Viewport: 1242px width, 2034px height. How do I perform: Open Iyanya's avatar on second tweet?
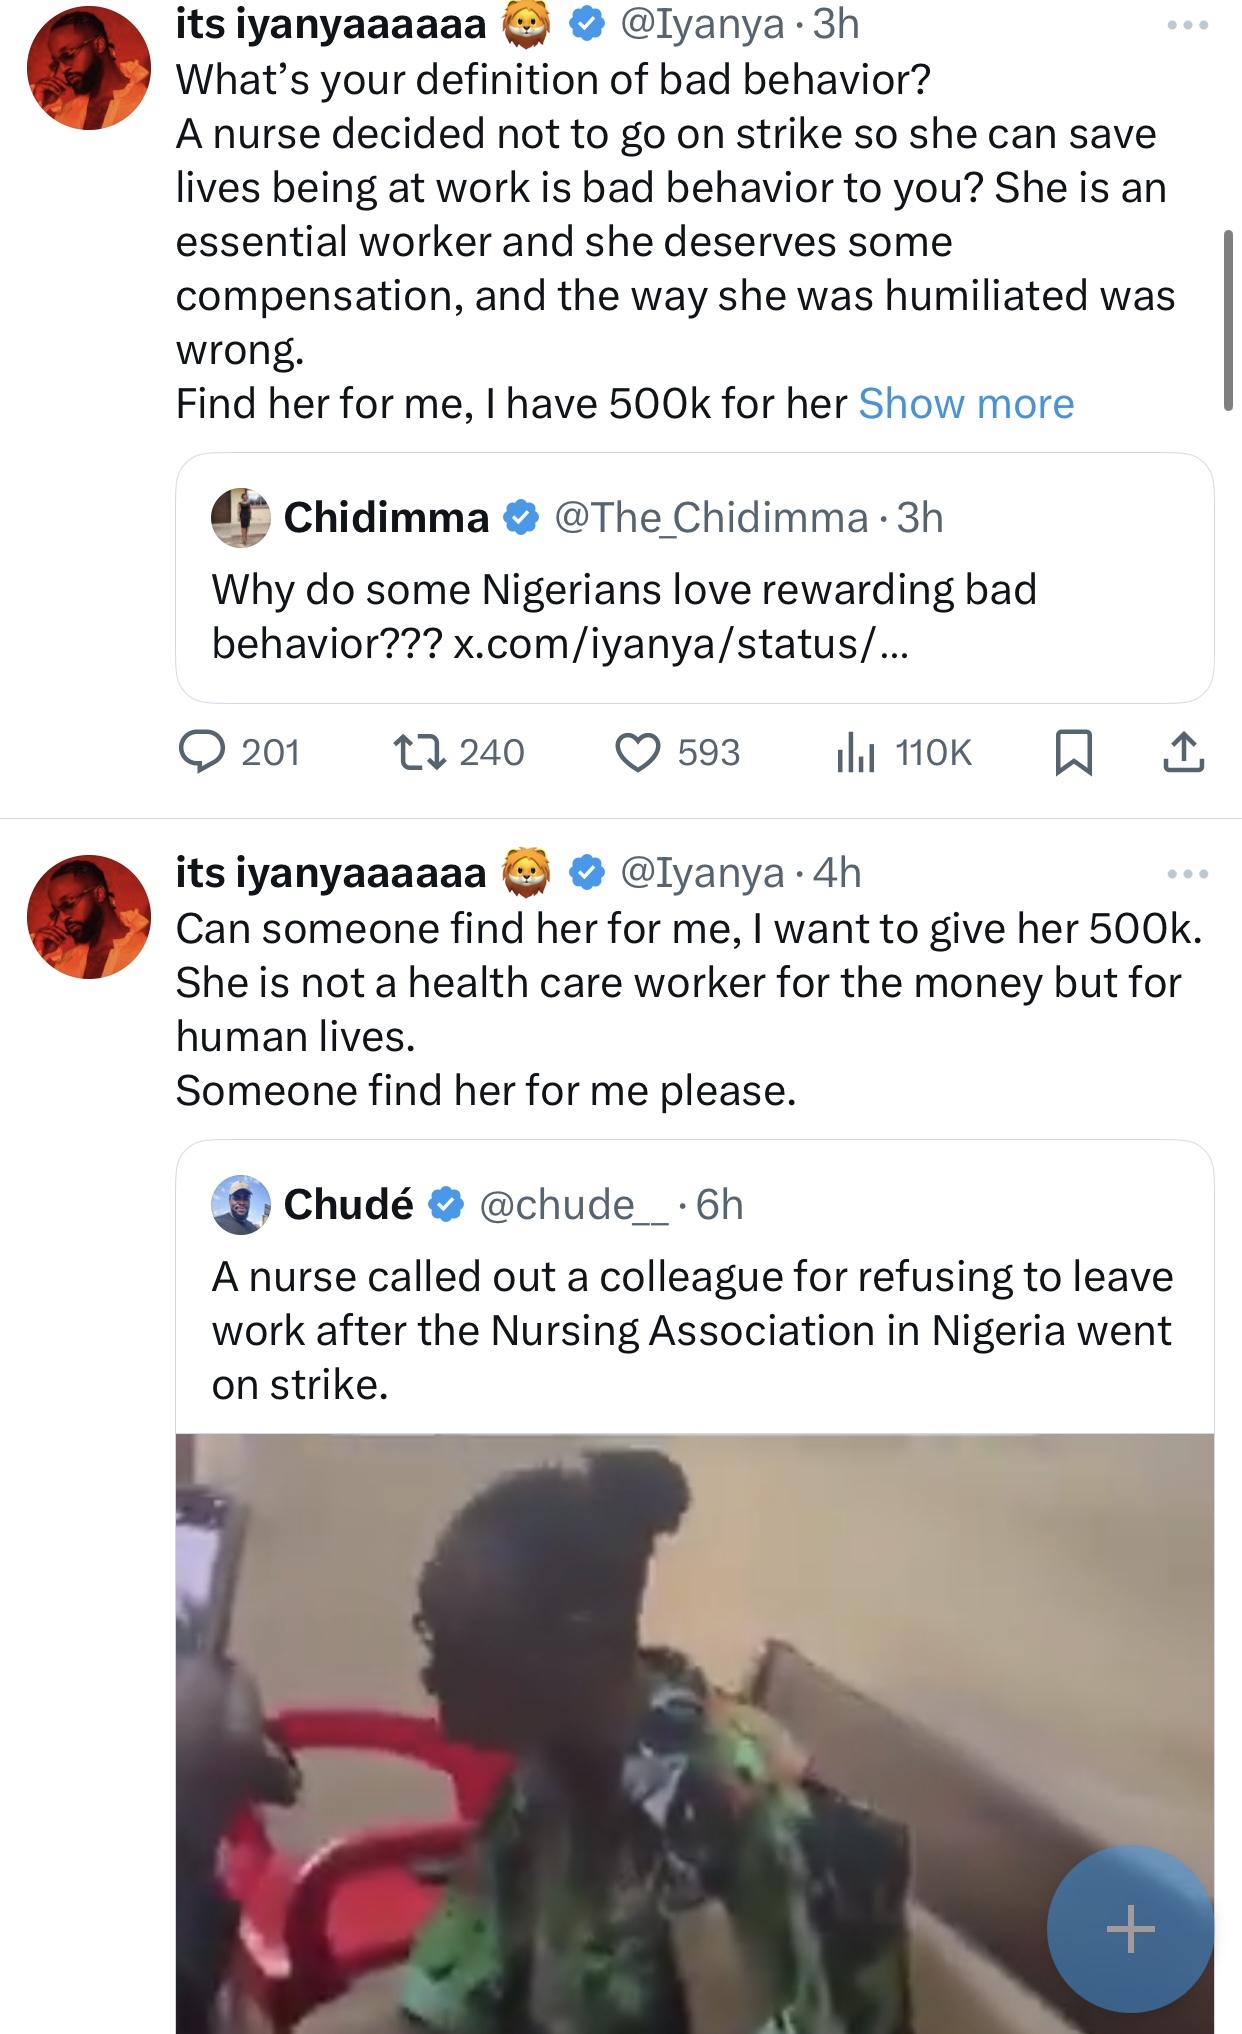[x=89, y=916]
